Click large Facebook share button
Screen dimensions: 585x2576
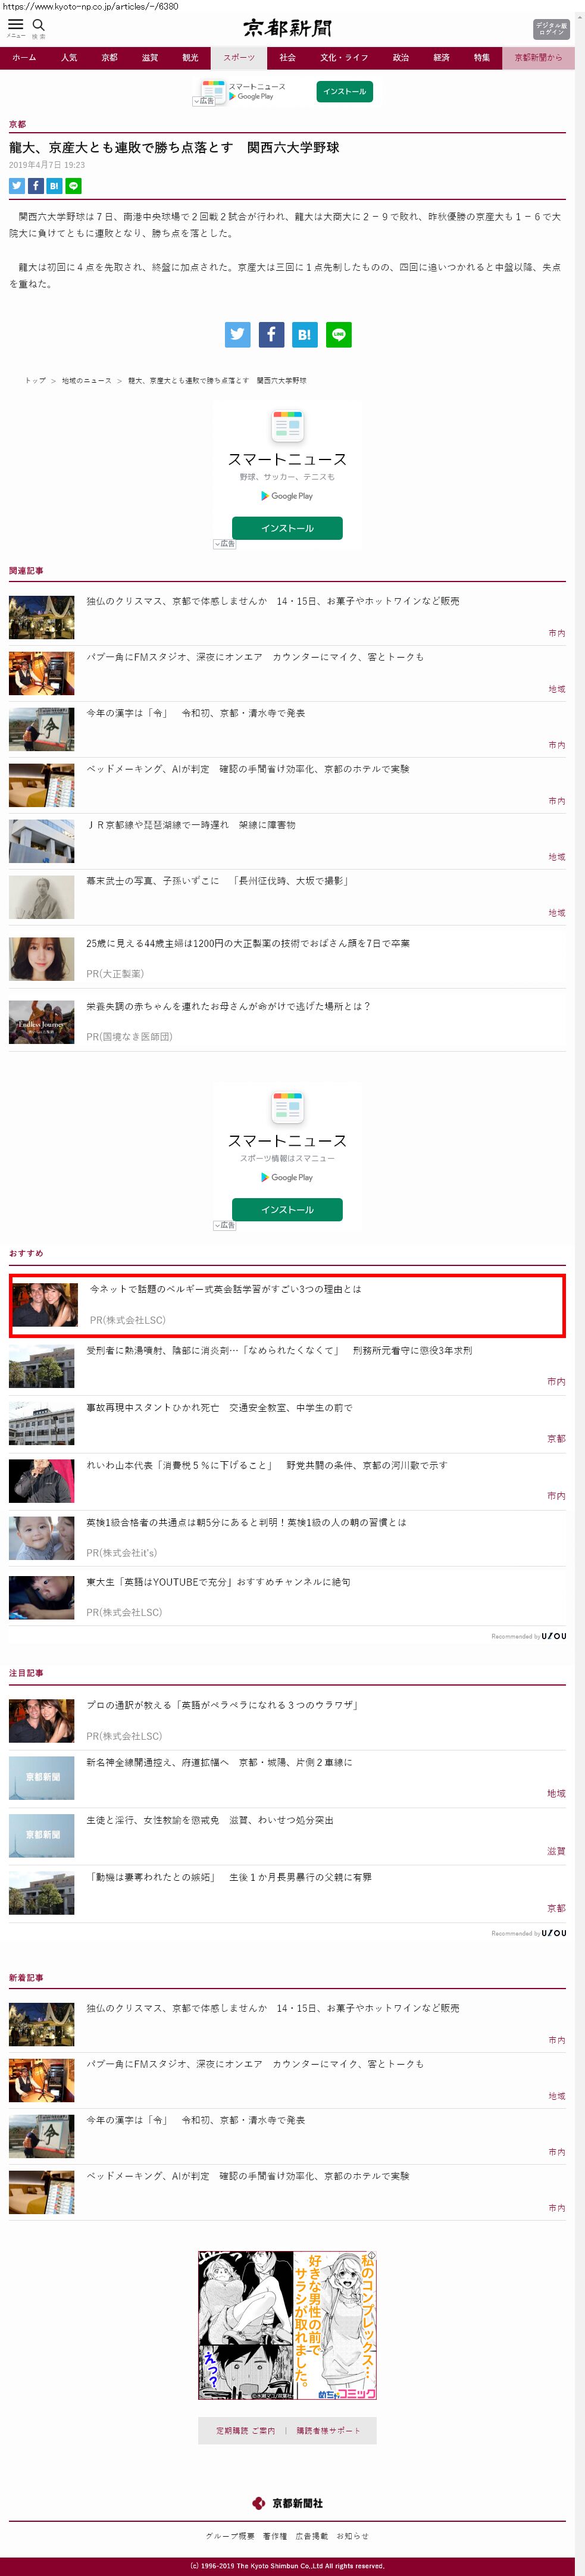pos(271,335)
